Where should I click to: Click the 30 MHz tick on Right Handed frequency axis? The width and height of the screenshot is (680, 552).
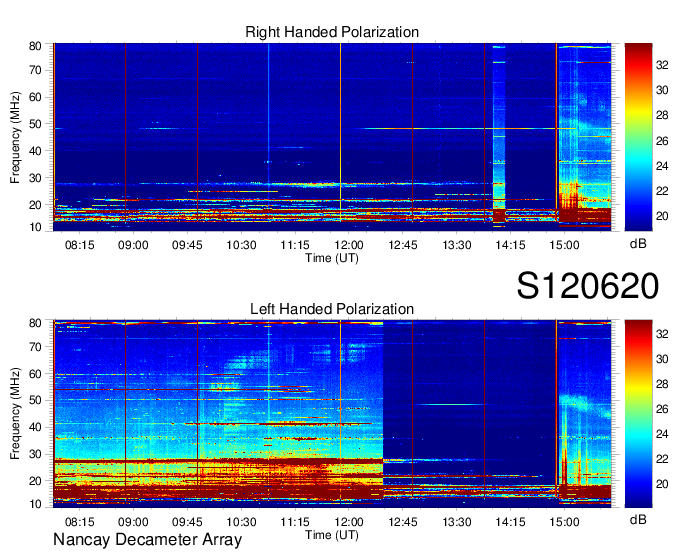click(x=35, y=178)
